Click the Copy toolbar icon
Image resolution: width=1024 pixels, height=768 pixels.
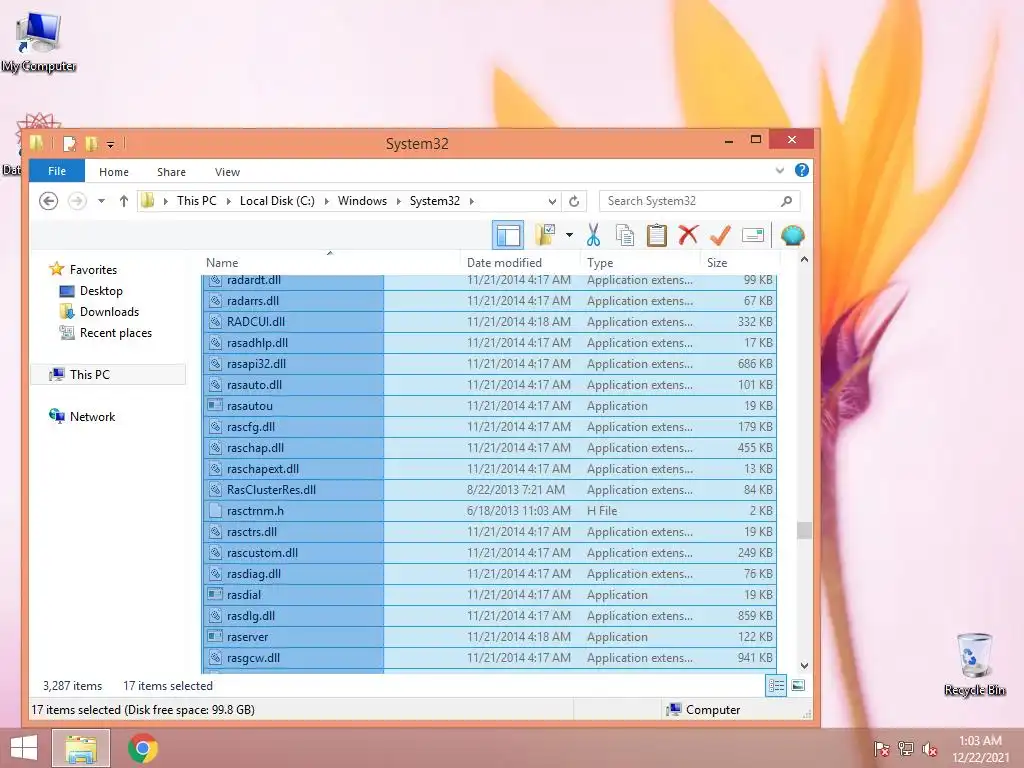pyautogui.click(x=625, y=235)
